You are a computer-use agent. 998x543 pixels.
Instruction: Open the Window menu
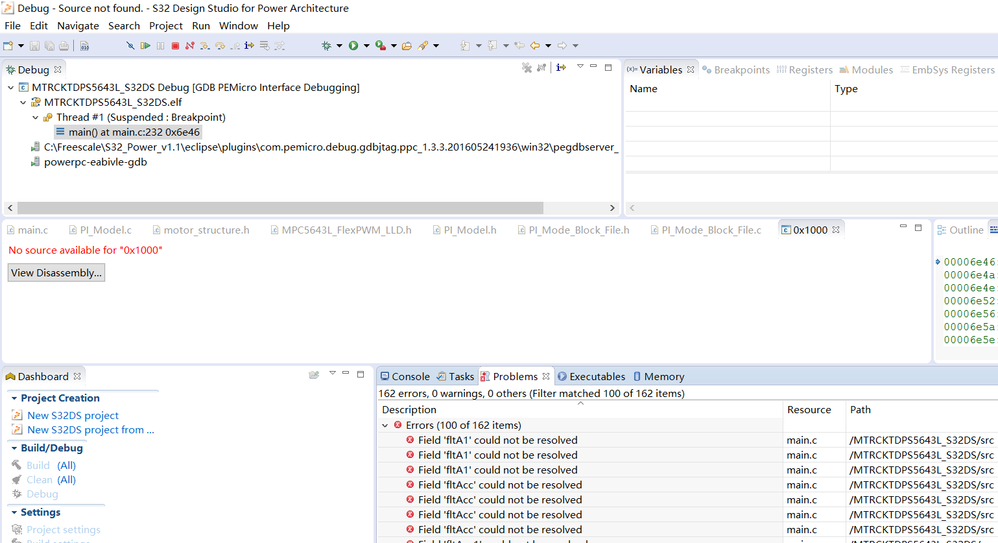pyautogui.click(x=239, y=25)
